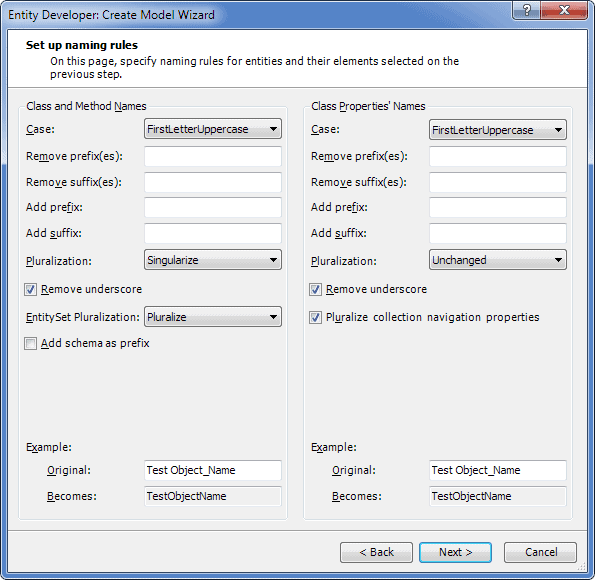Edit the properties Original example text field
This screenshot has width=595, height=580.
tap(498, 470)
